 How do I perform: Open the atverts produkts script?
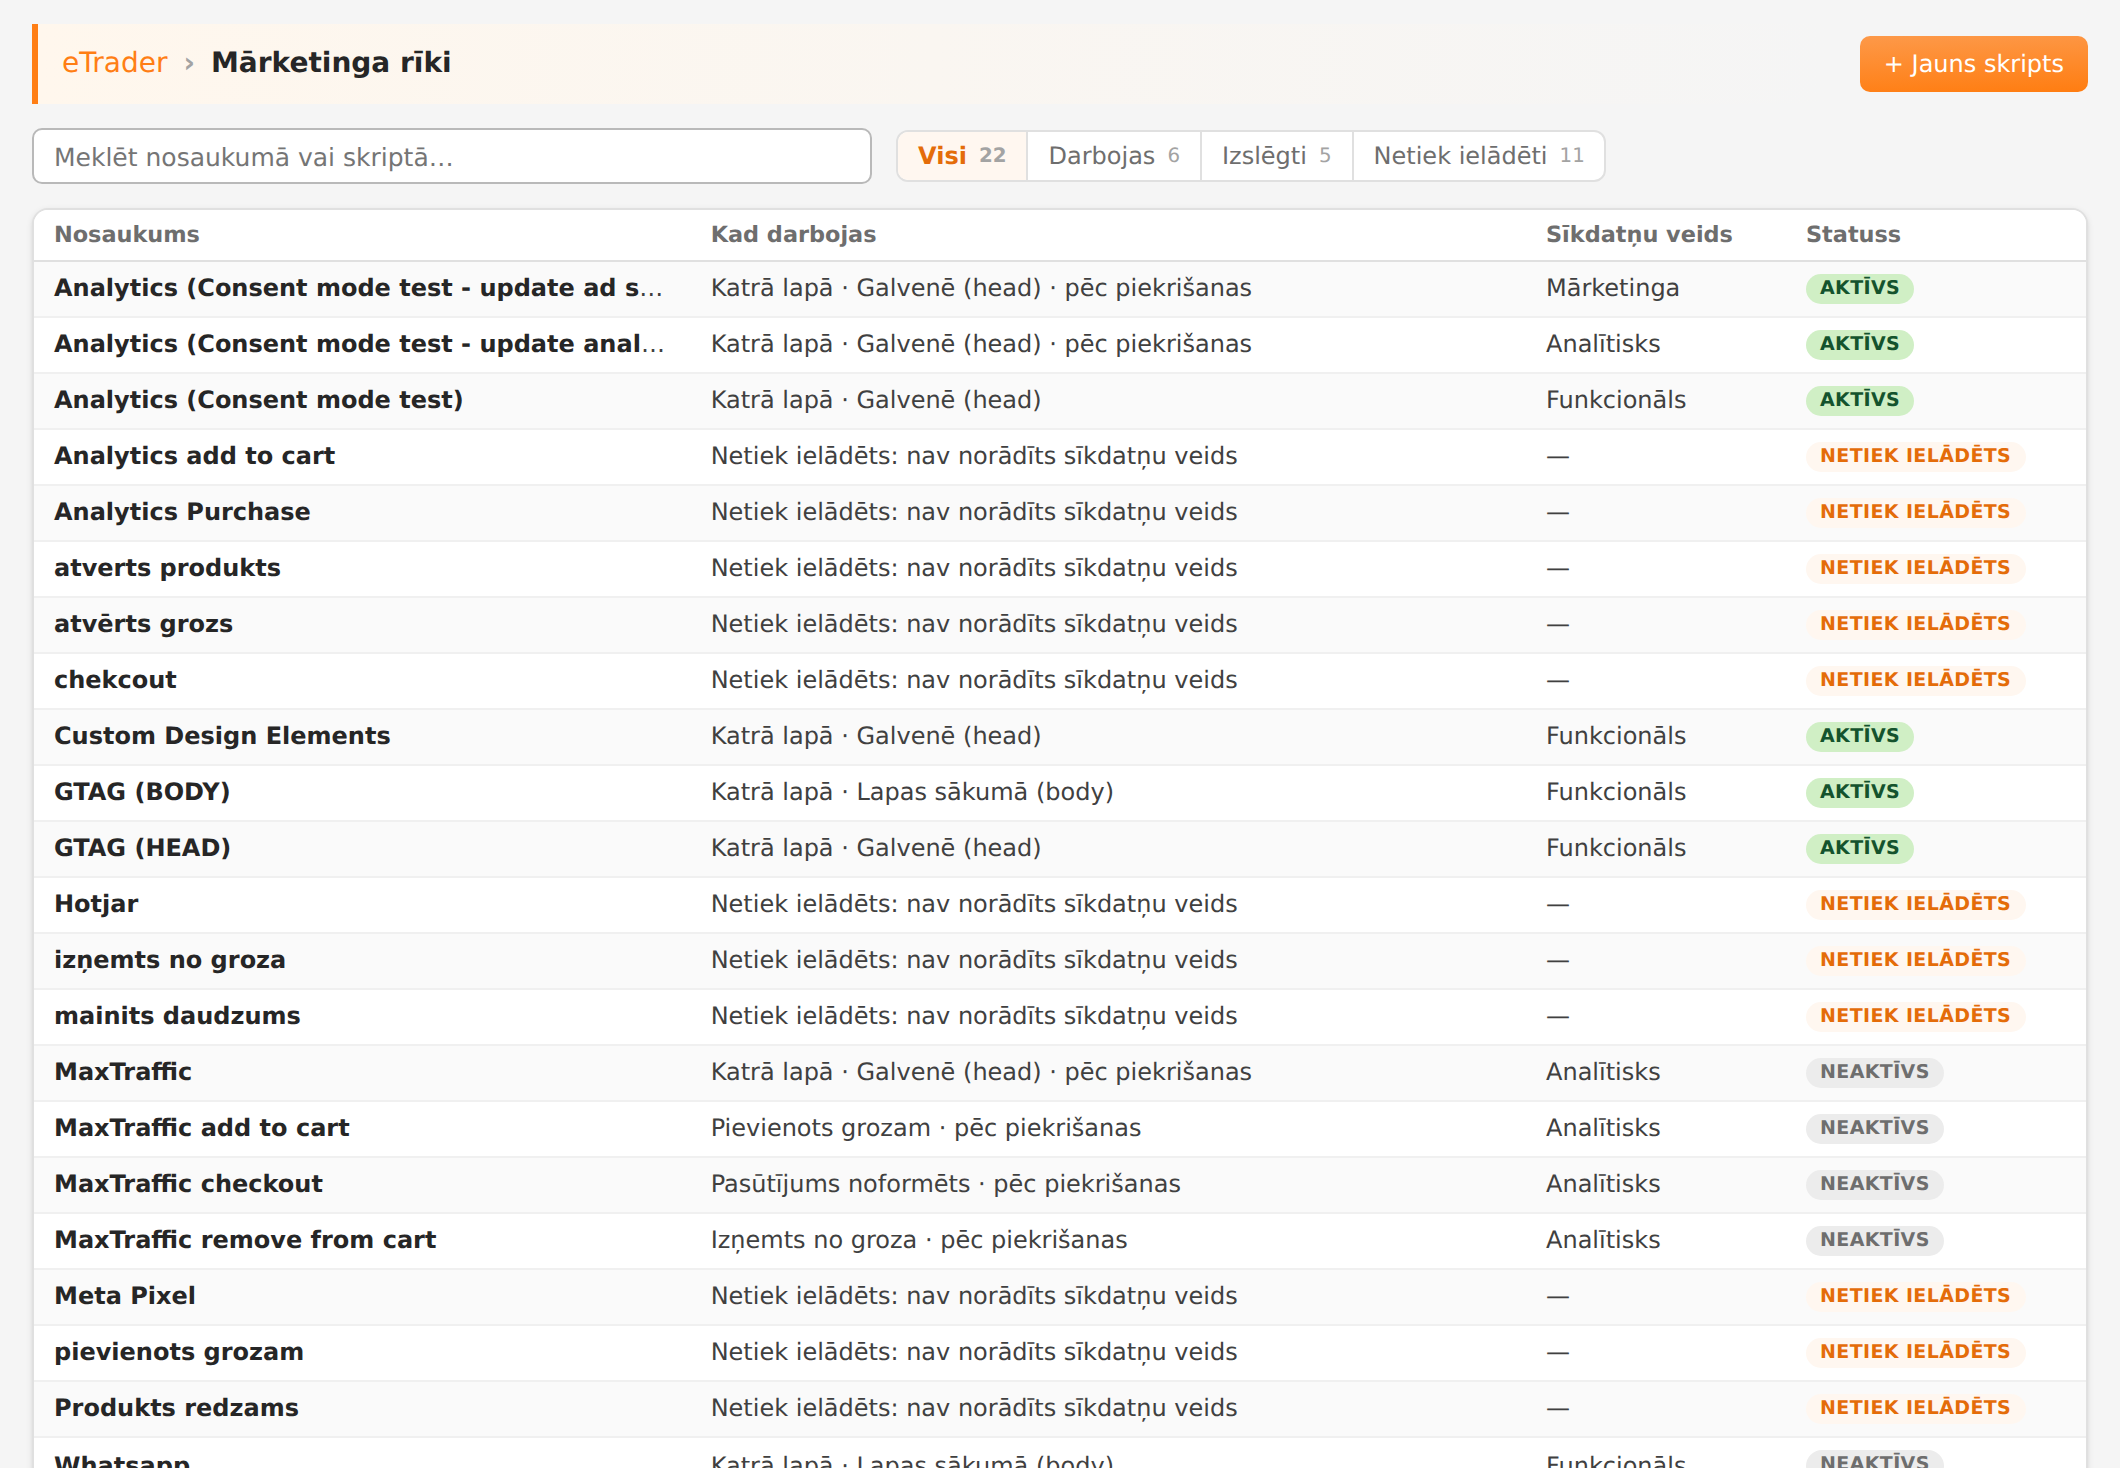pos(167,568)
